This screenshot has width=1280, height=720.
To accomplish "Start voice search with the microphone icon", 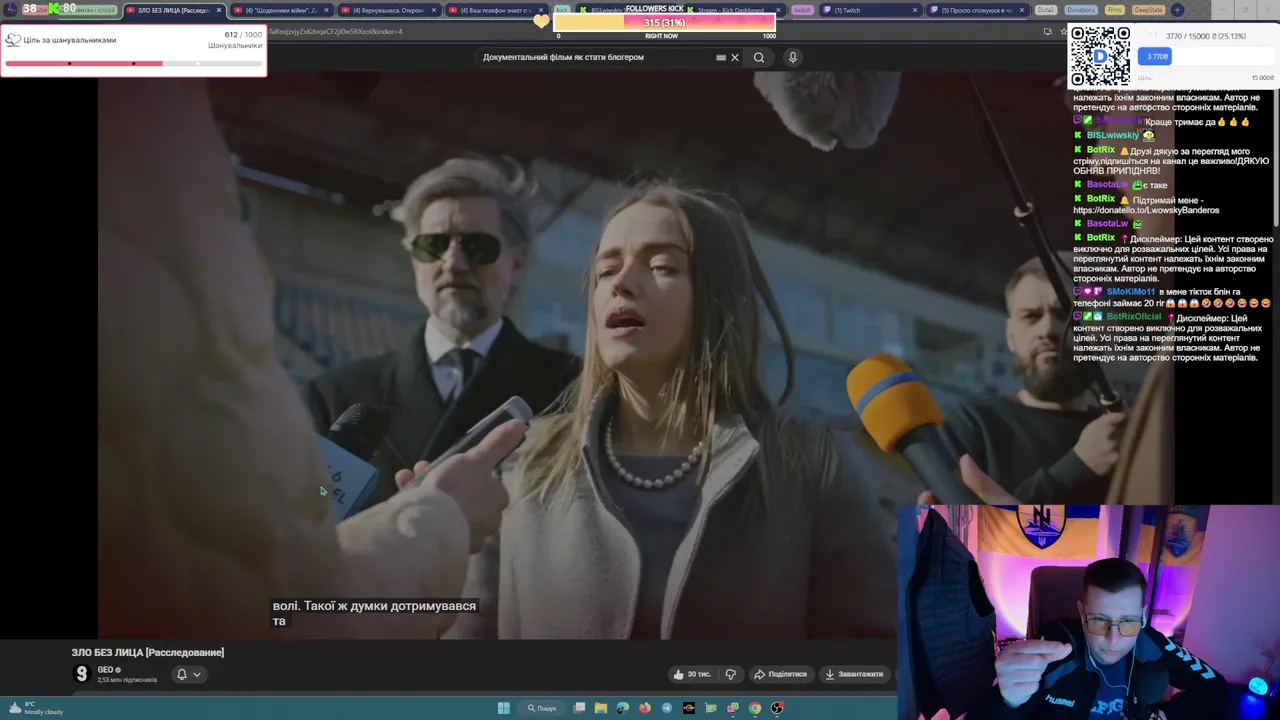I will coord(792,57).
